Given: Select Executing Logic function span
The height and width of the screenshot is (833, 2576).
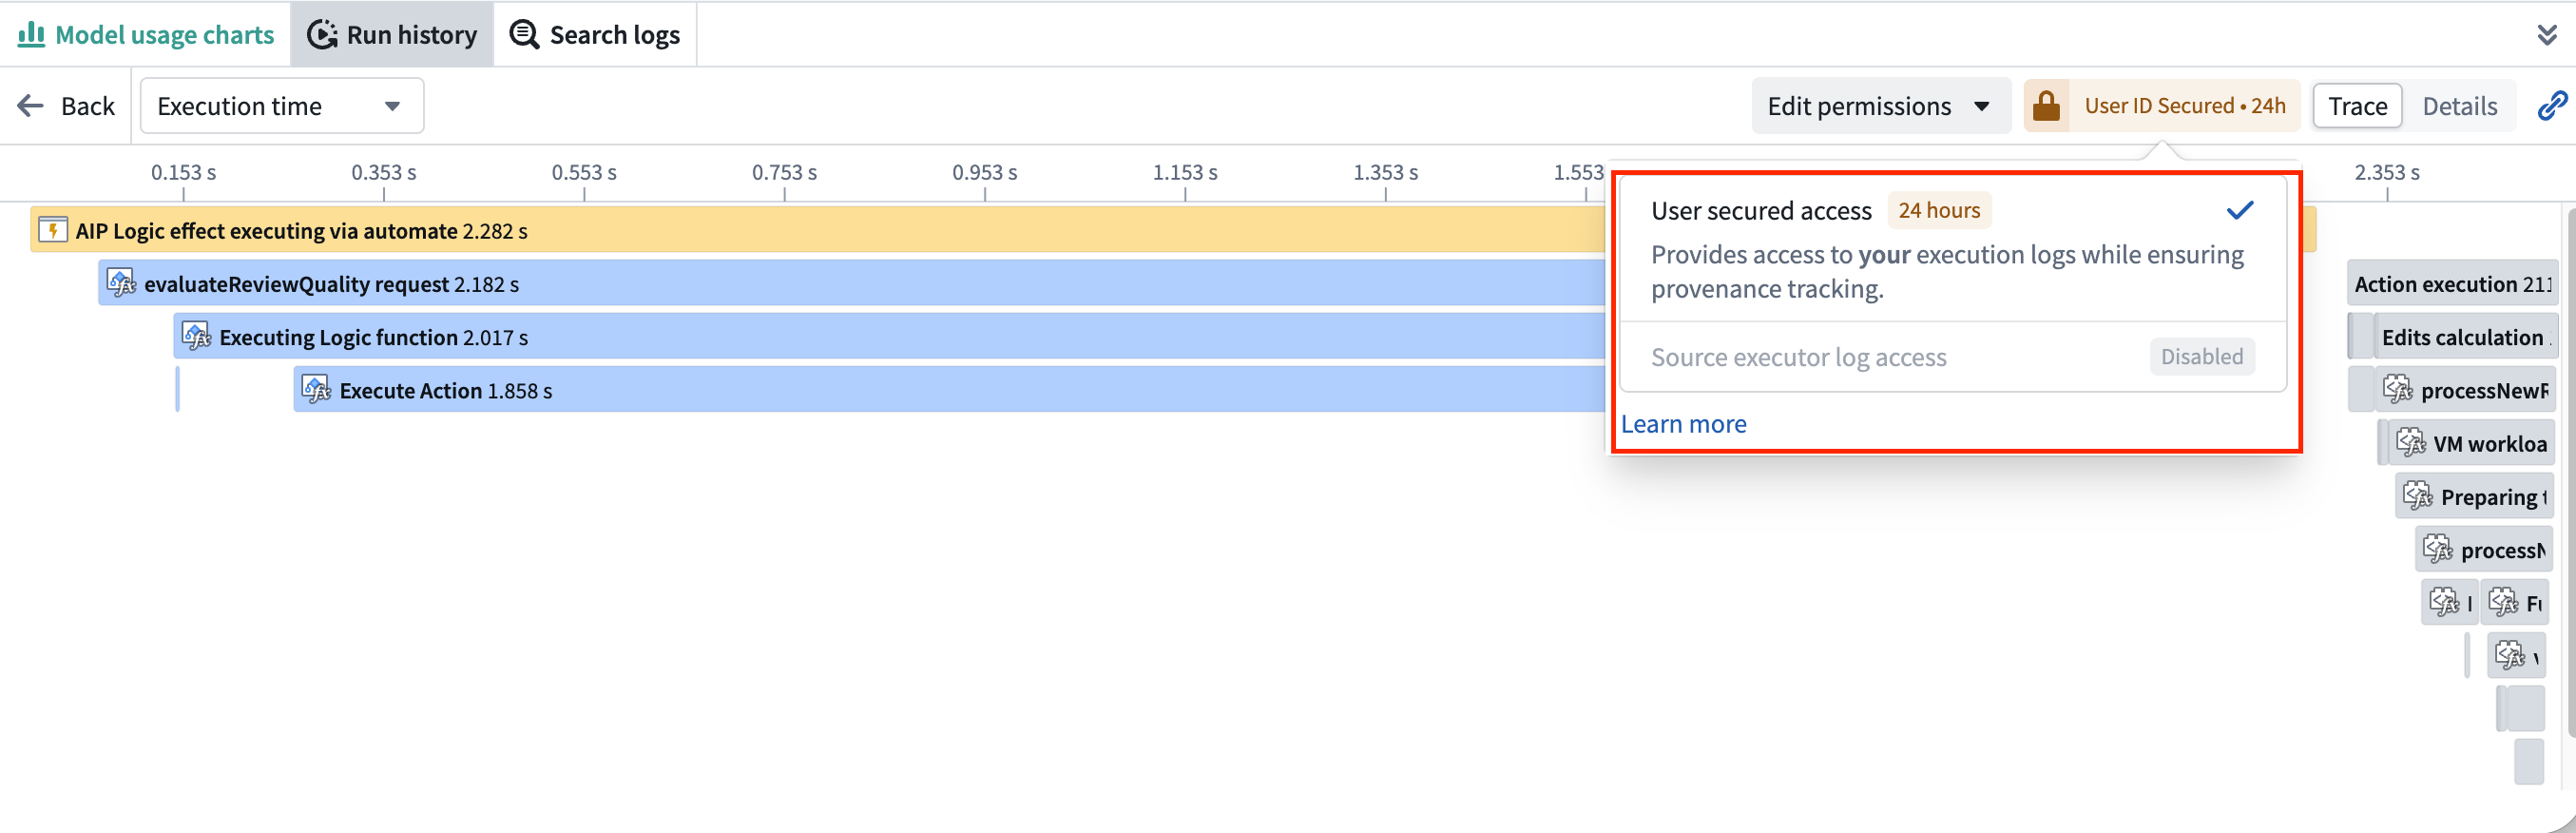Looking at the screenshot, I should click(x=889, y=337).
